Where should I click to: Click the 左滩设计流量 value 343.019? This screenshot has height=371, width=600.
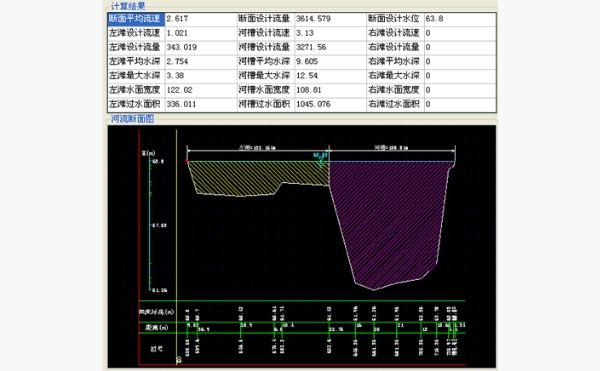click(x=182, y=47)
